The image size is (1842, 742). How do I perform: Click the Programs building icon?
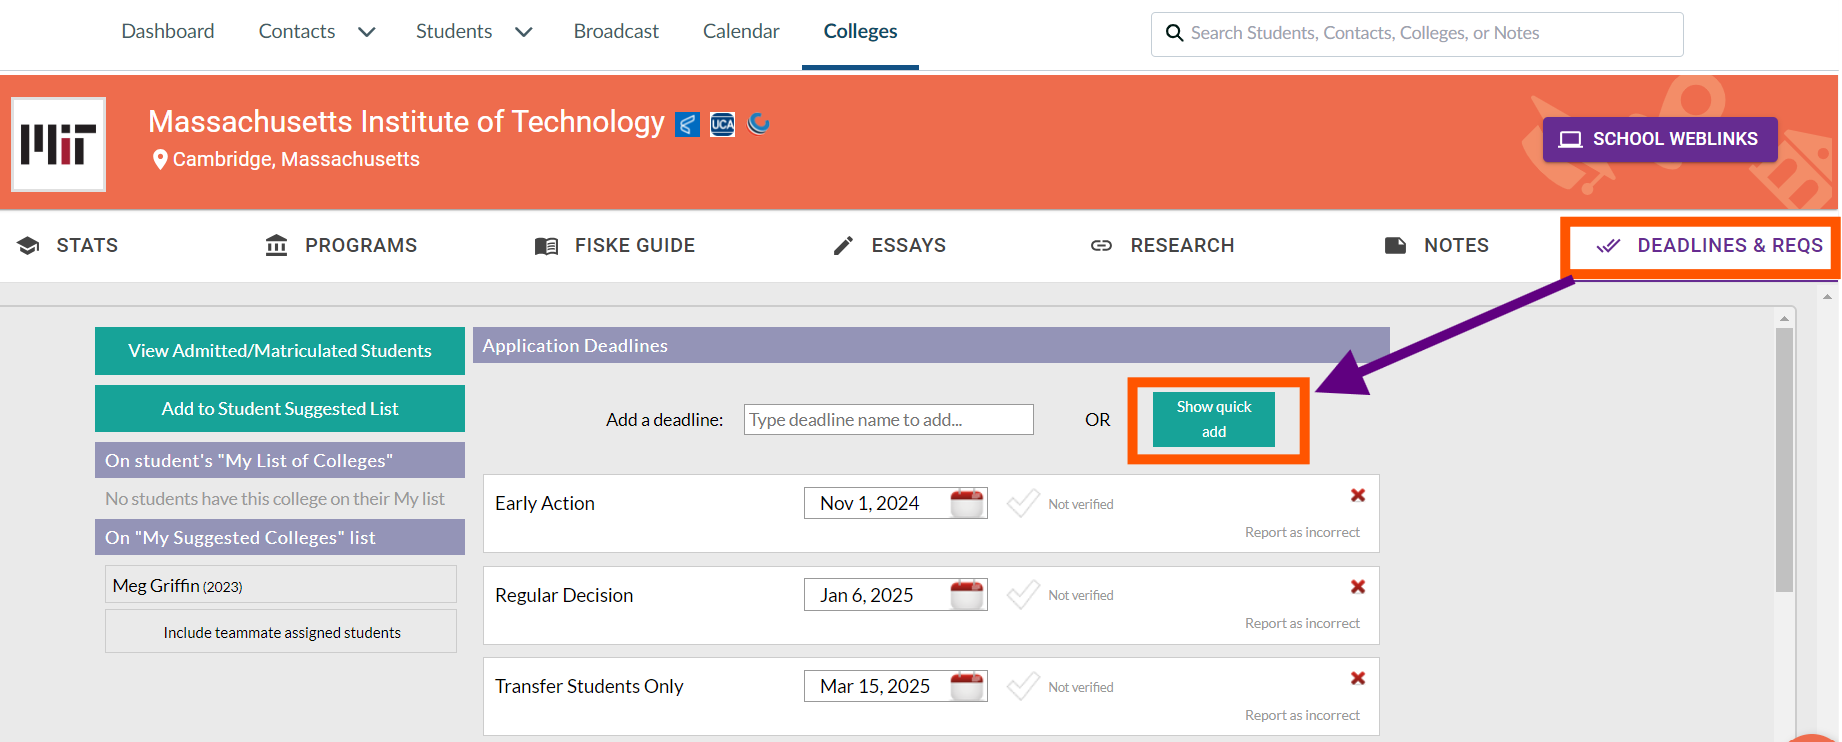(x=277, y=245)
